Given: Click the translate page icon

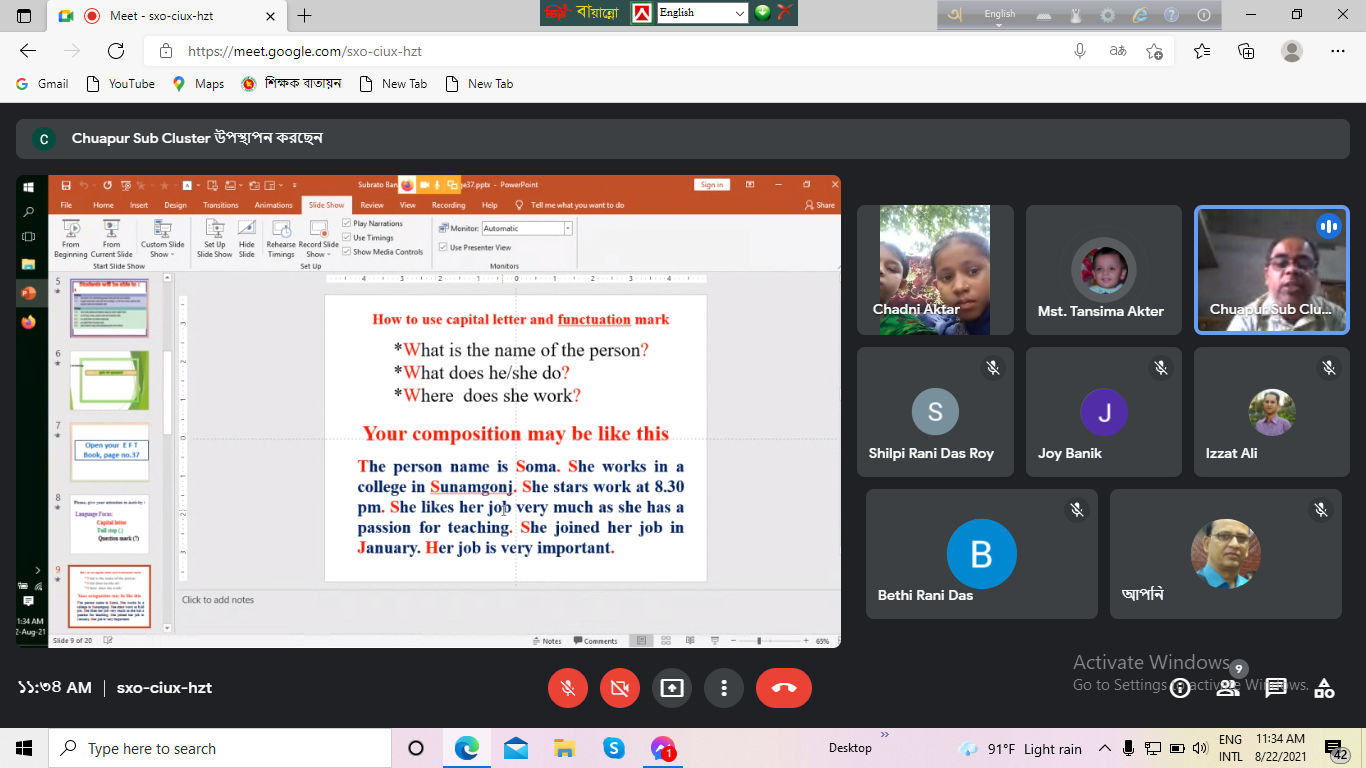Looking at the screenshot, I should point(1118,51).
